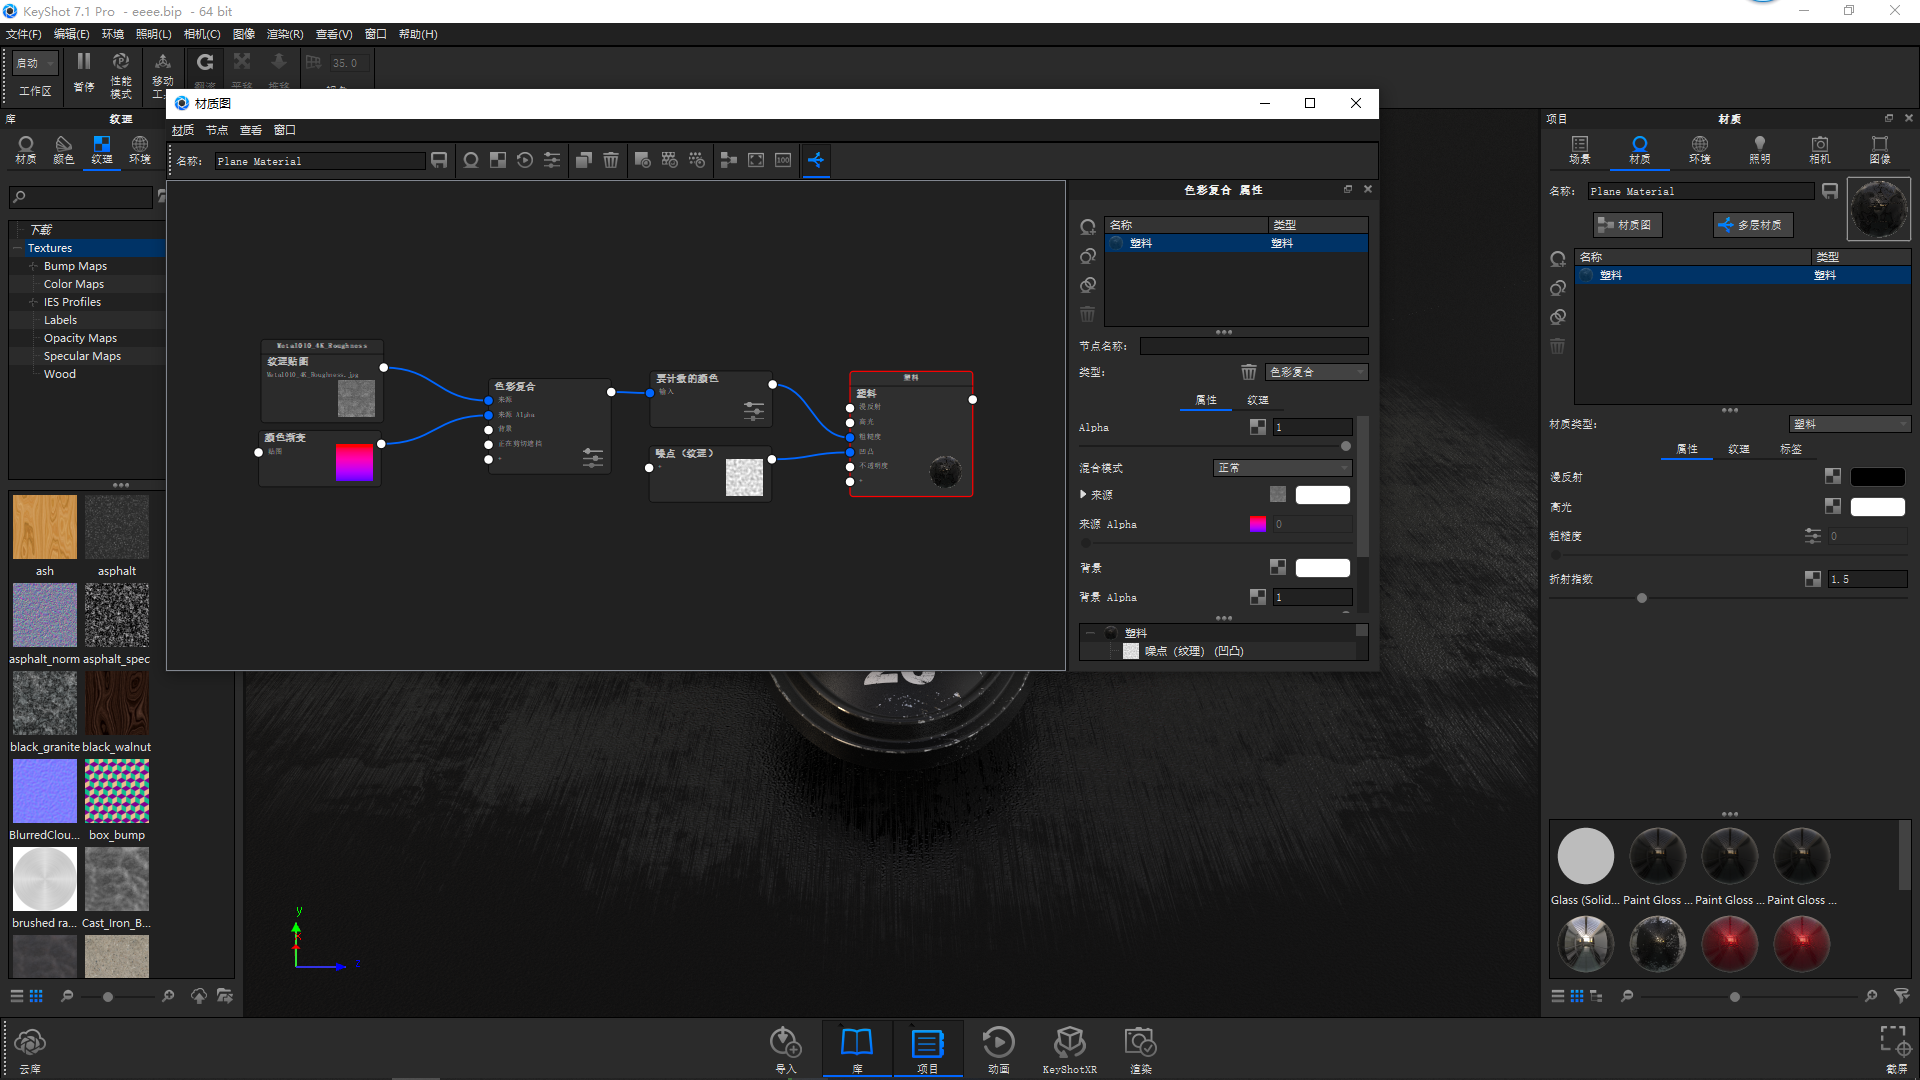Open the 动画 animation icon in bottom toolbar
The image size is (1920, 1080).
coord(997,1043)
